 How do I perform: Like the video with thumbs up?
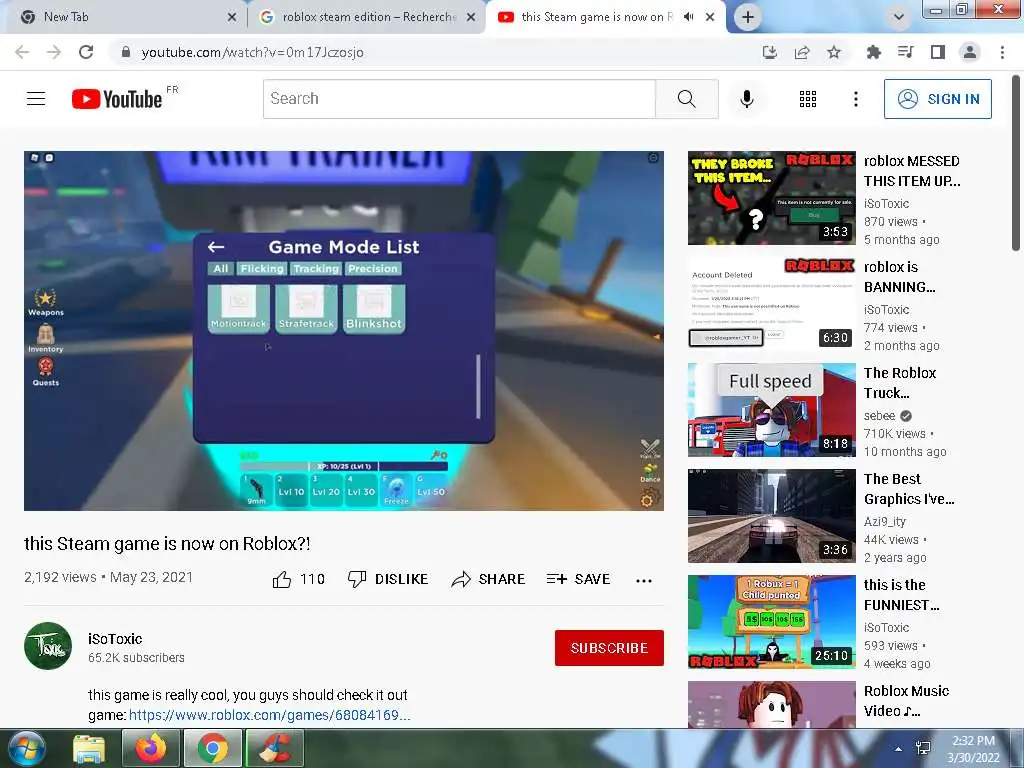[x=298, y=579]
